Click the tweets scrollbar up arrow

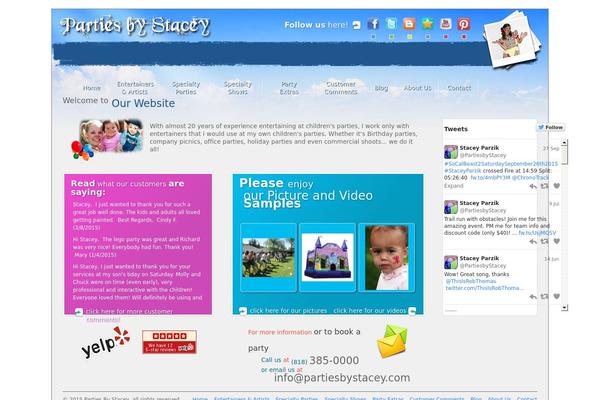564,142
